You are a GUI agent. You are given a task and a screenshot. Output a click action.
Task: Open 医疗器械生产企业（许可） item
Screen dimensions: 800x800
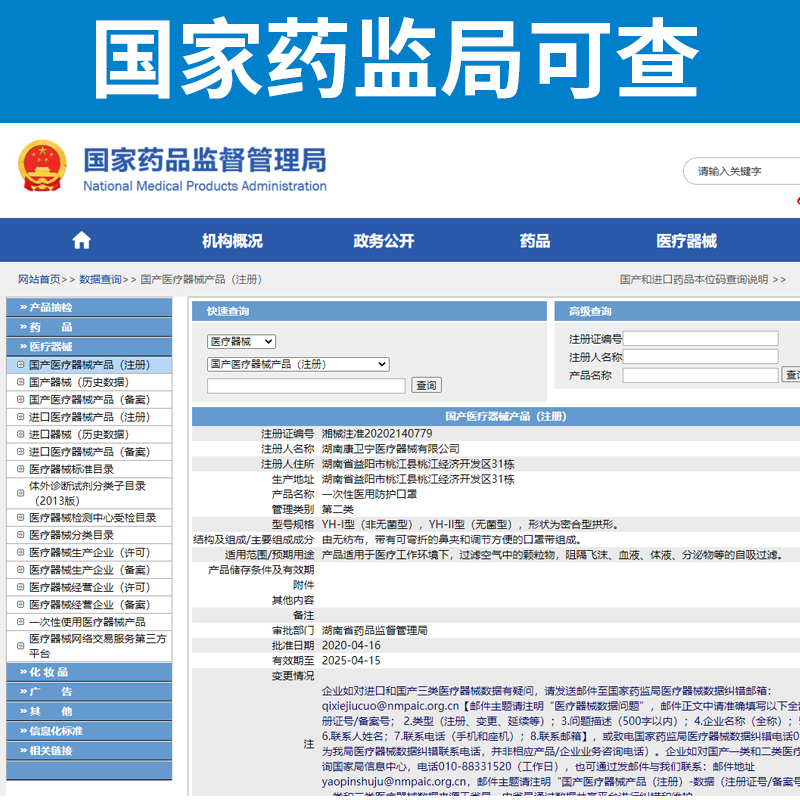click(89, 552)
